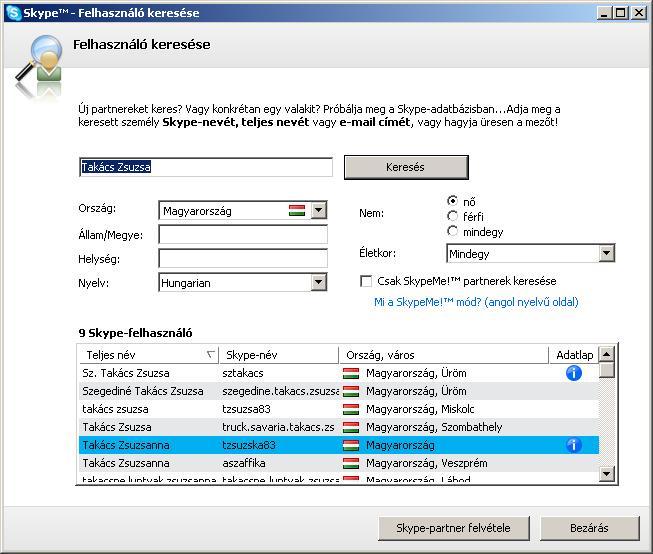The image size is (653, 554).
Task: Click 'szegedine.takacs.zsuzsa' Skype name cell
Action: tap(280, 391)
